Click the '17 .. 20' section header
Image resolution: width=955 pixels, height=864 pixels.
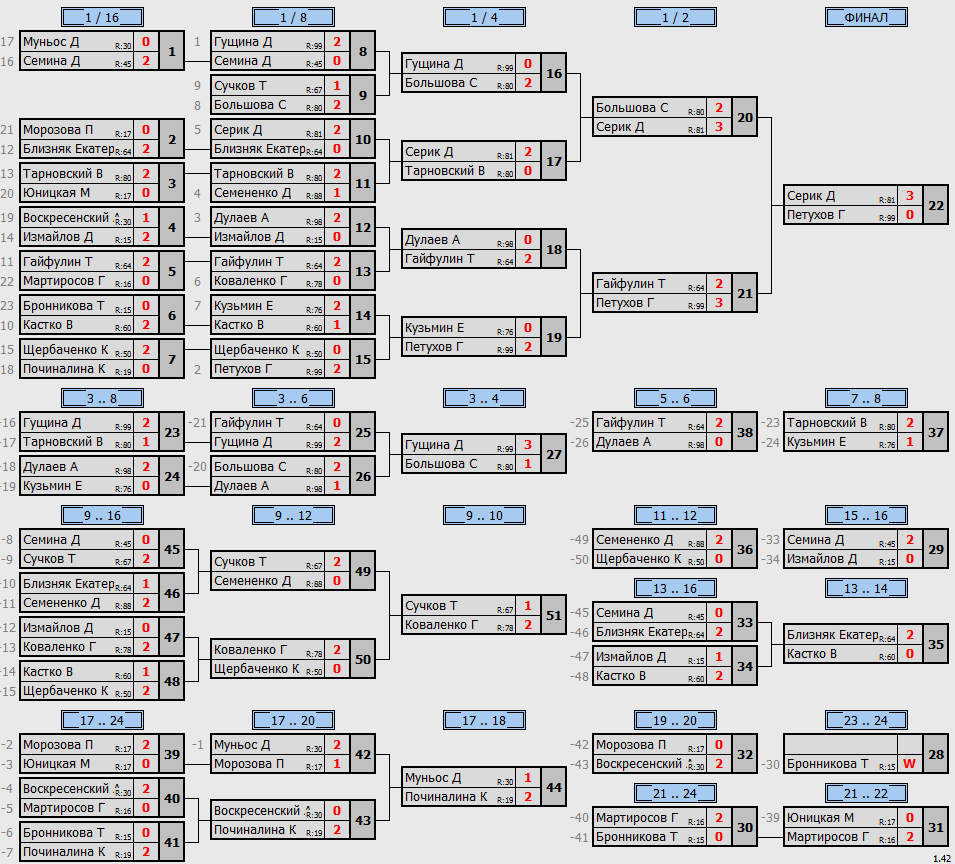tap(293, 720)
